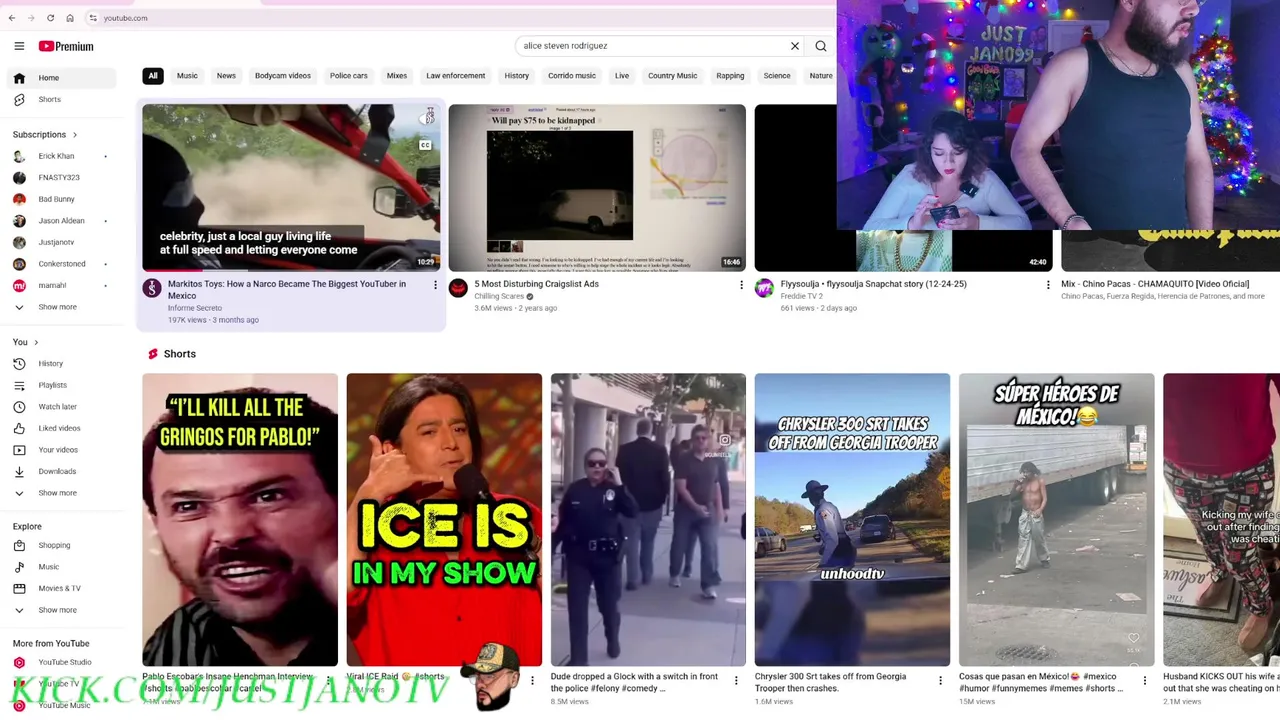Select the Mixes chip
Screen dimensions: 1280x720
tap(397, 76)
